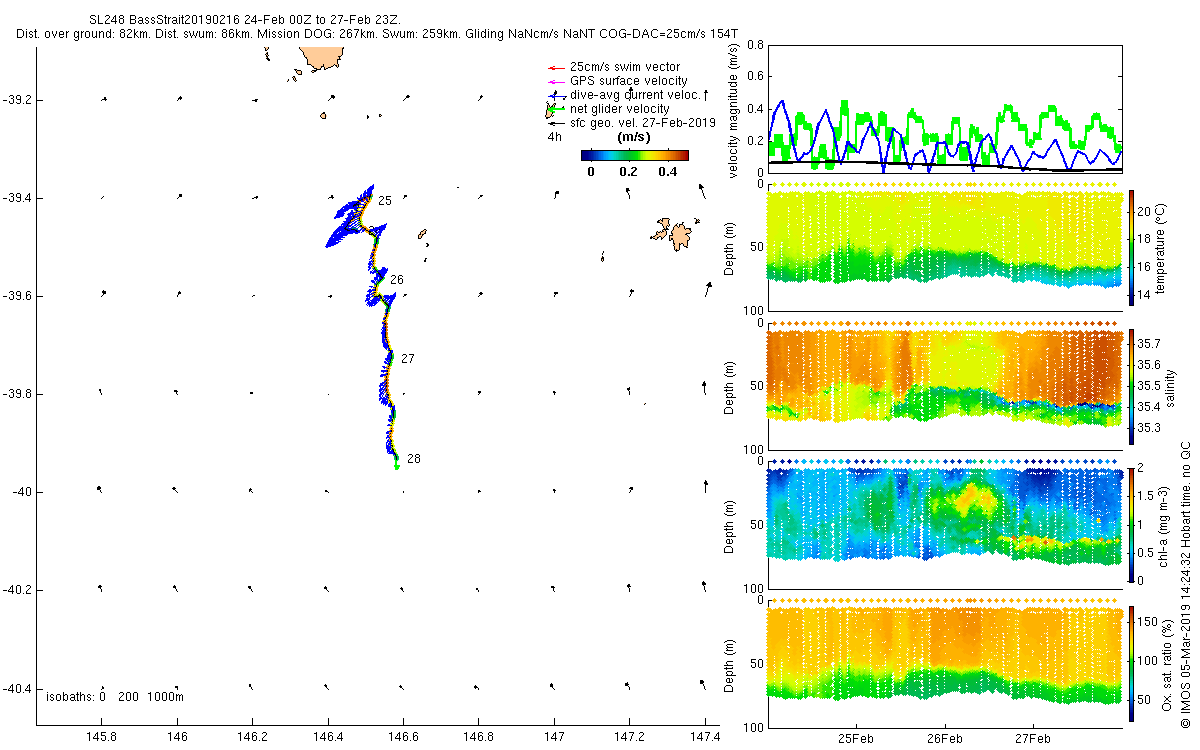This screenshot has height=750, width=1200.
Task: Click the '145.8' longitude tick label
Action: pyautogui.click(x=101, y=737)
